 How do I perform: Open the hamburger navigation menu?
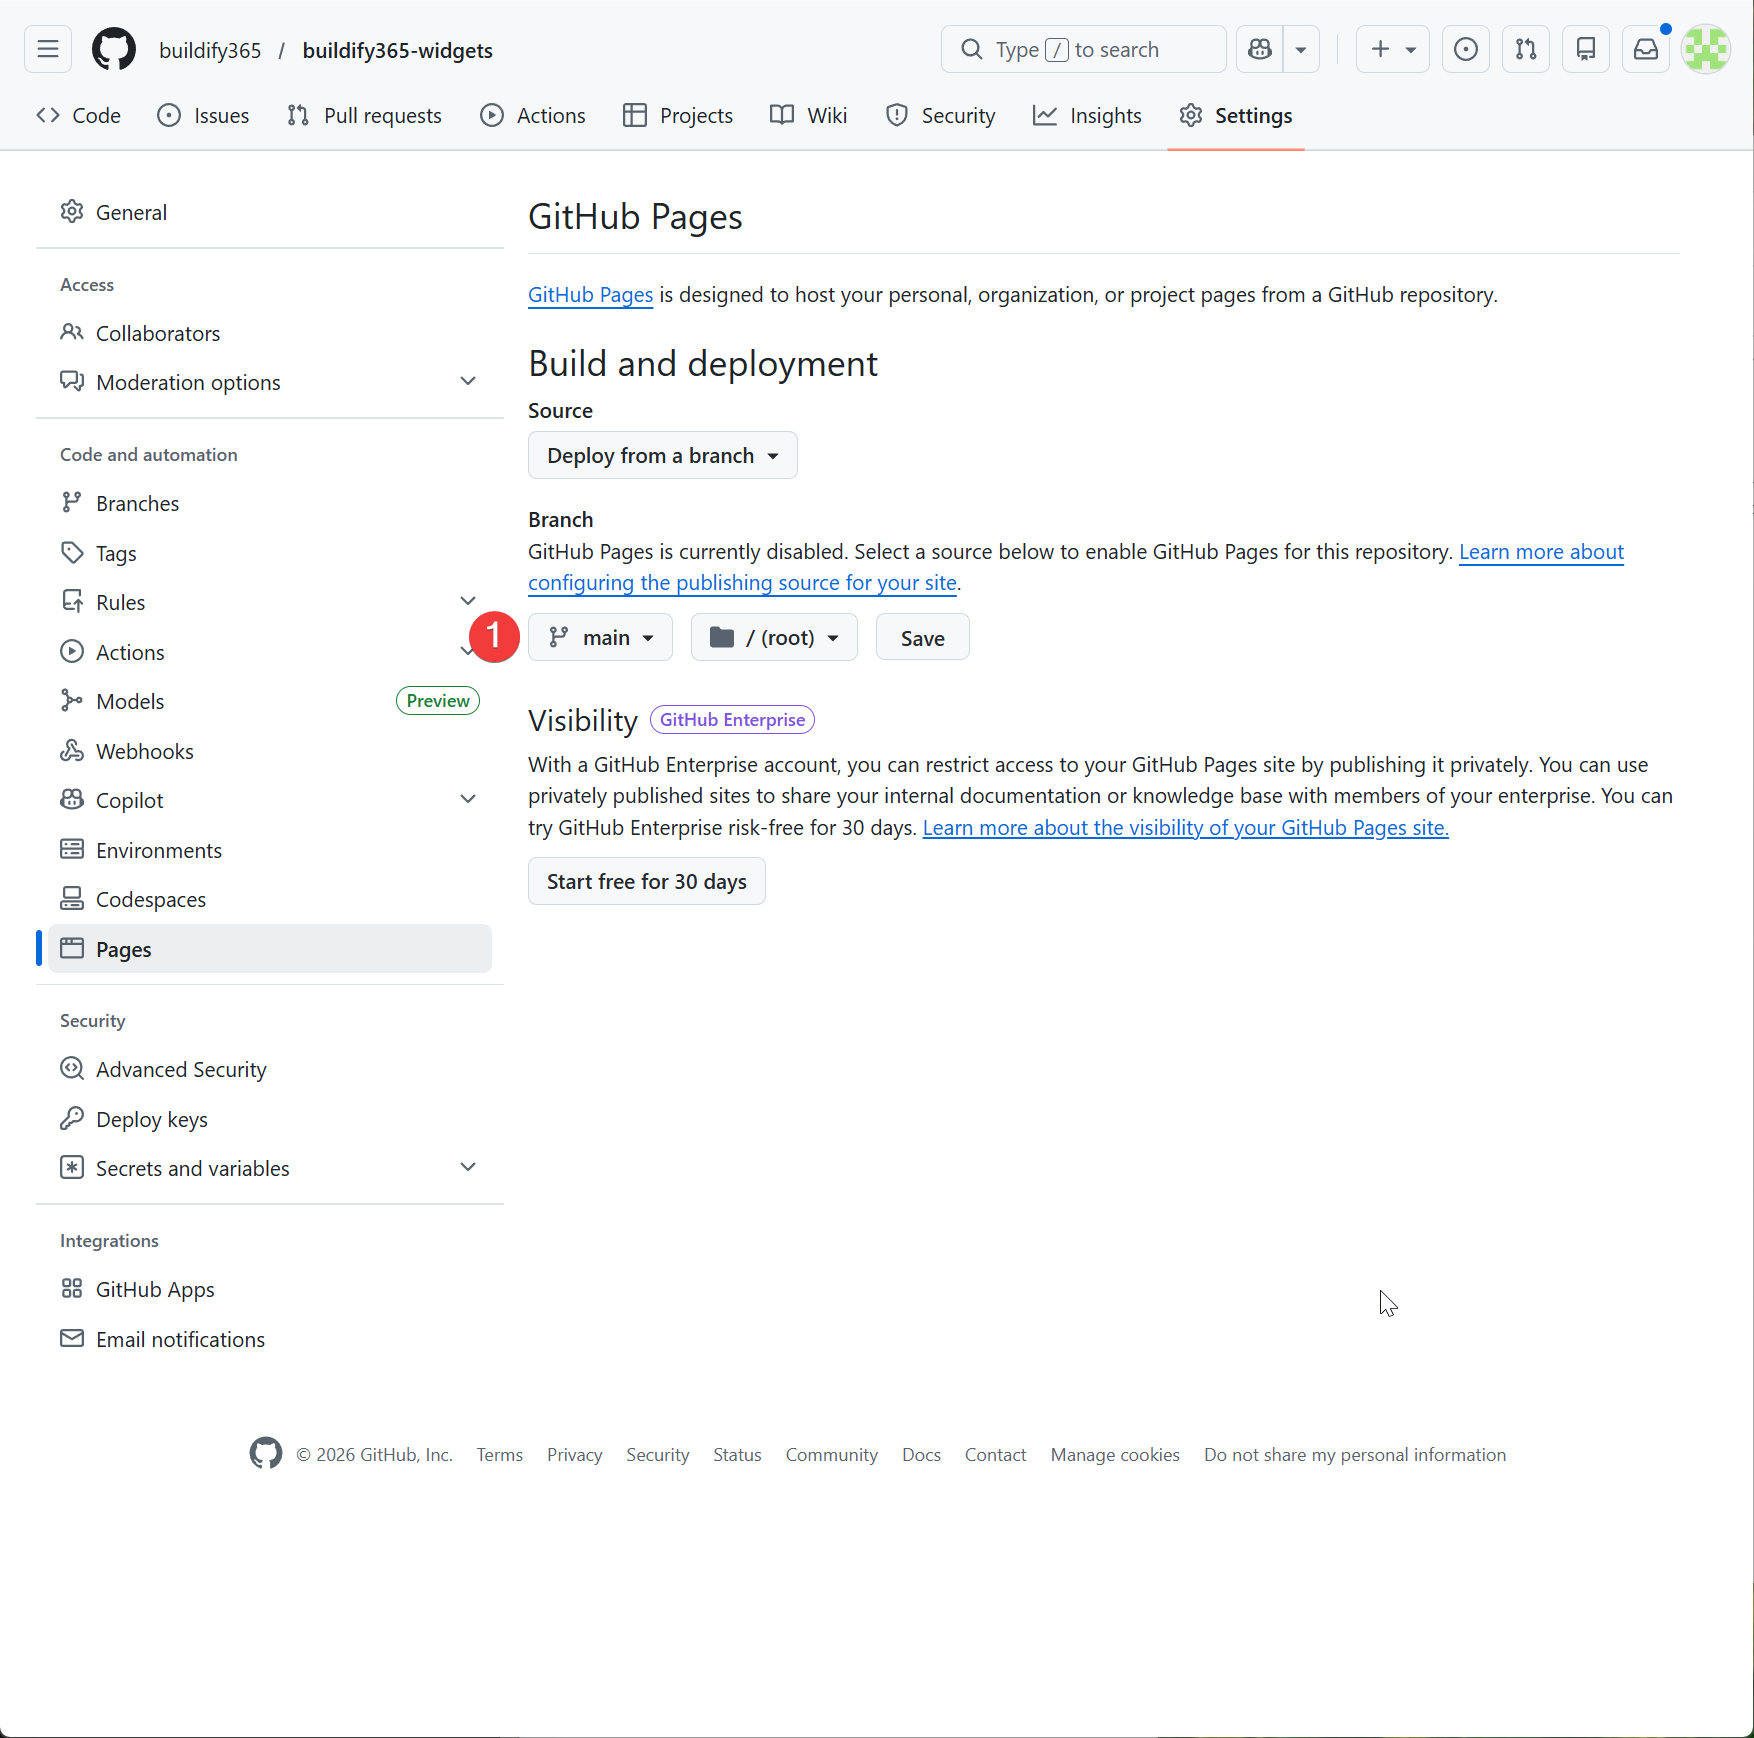click(x=48, y=49)
